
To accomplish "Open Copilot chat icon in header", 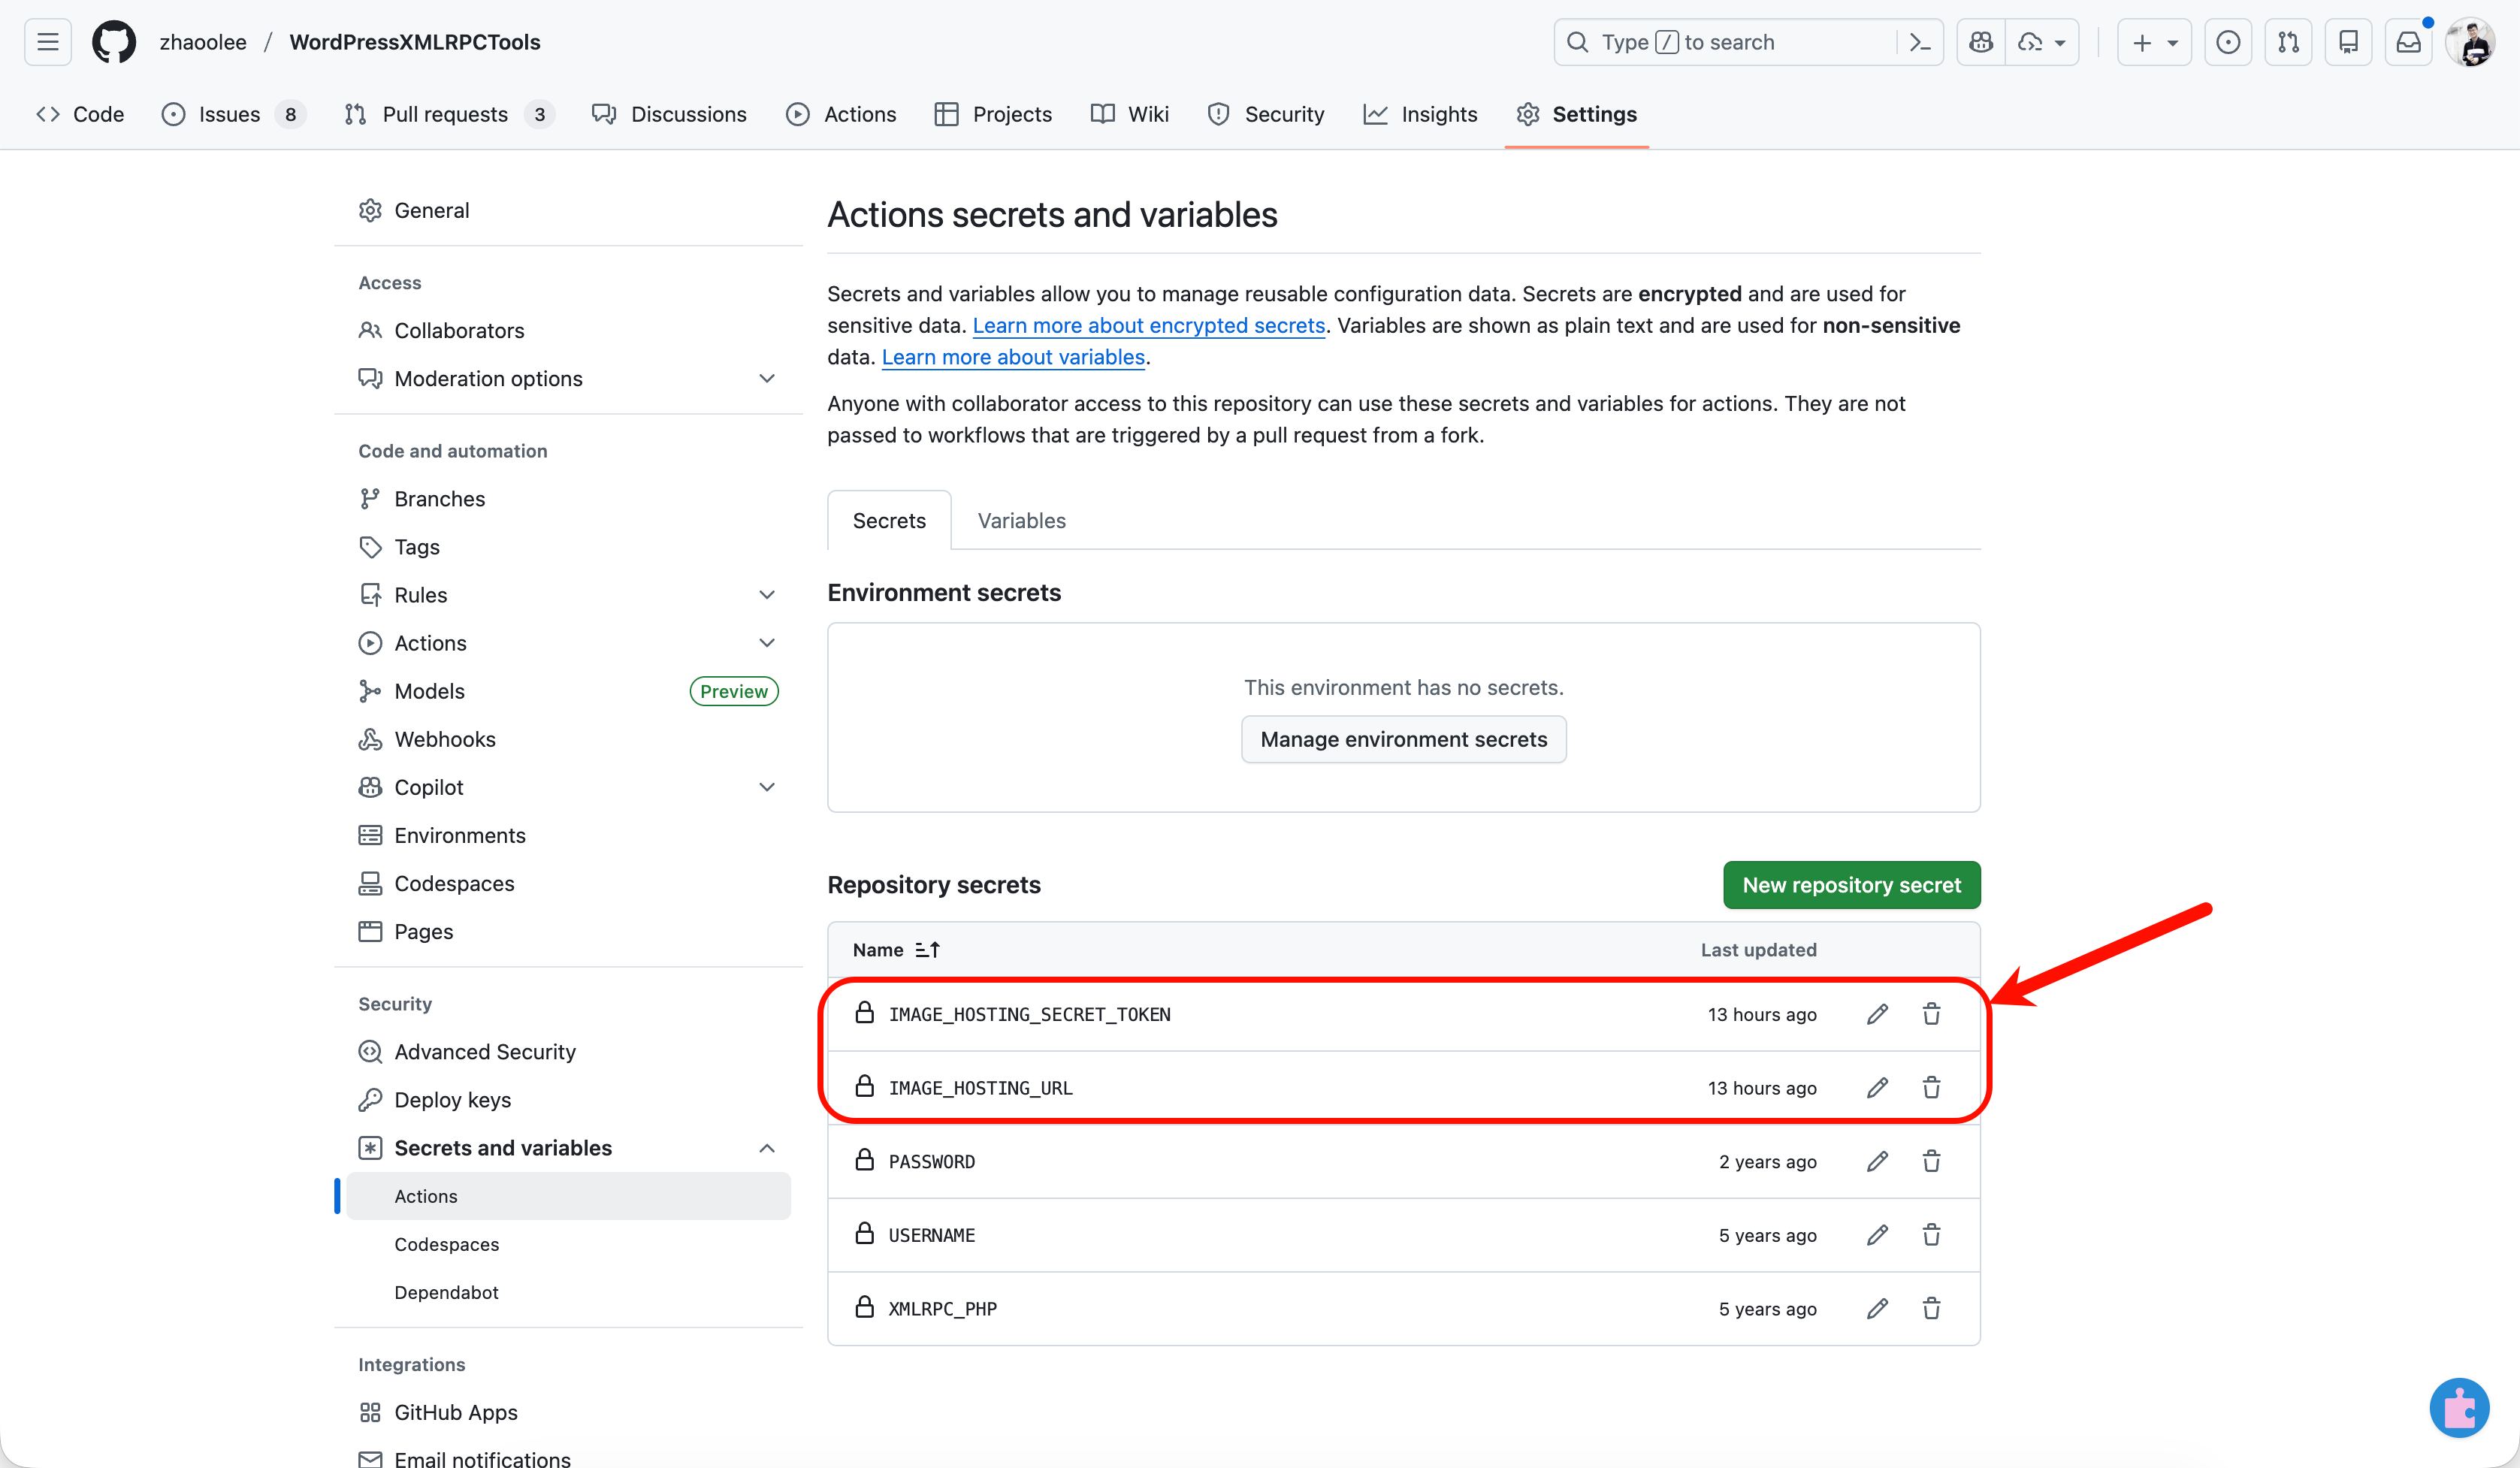I will 1981,42.
